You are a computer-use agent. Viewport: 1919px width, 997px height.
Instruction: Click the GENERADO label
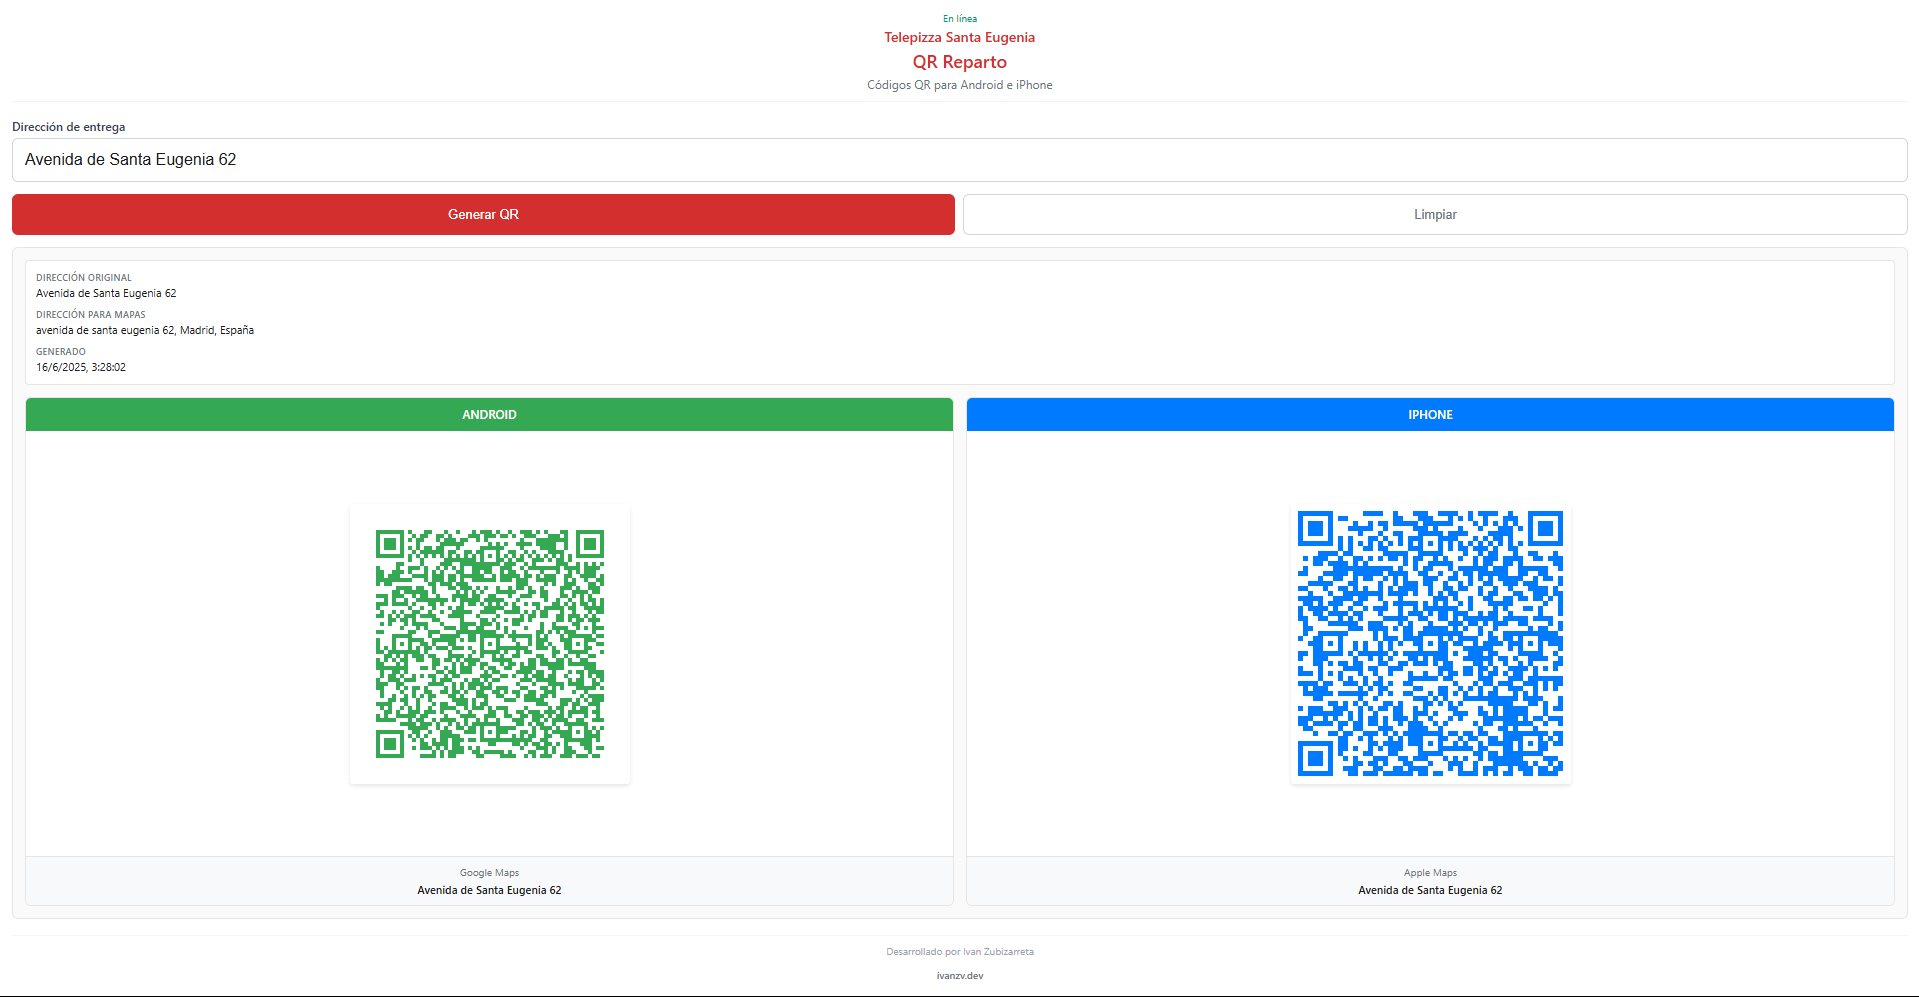tap(61, 351)
